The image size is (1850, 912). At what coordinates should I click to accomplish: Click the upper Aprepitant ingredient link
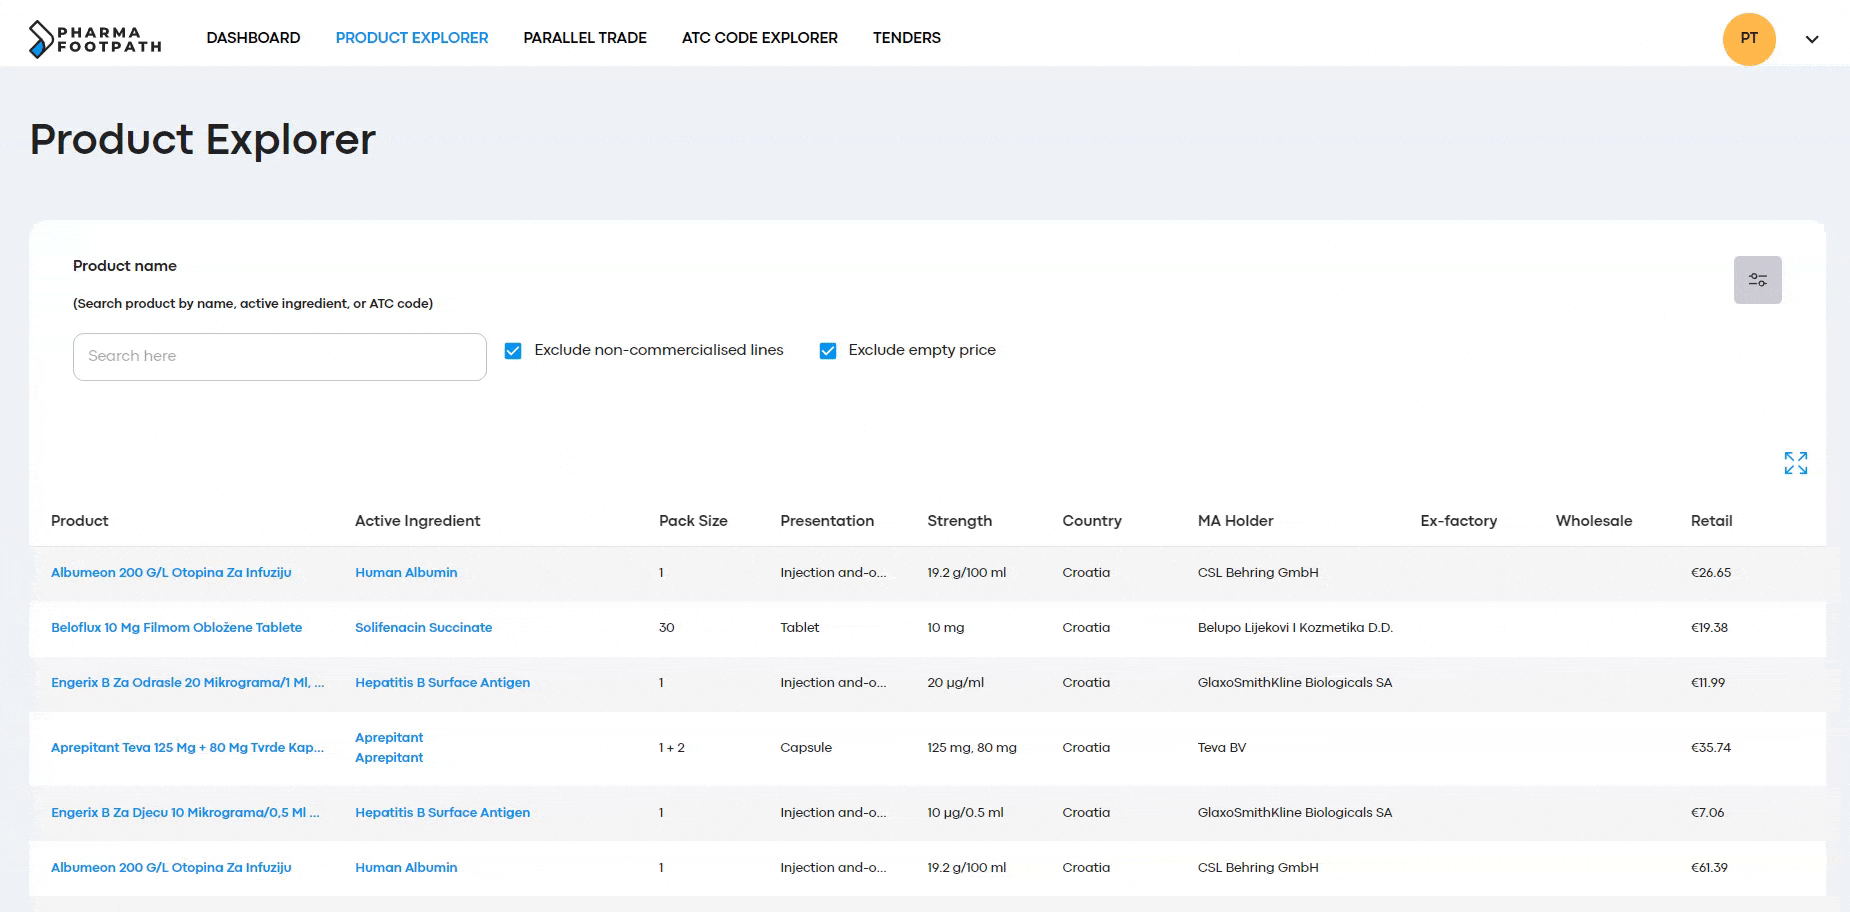[389, 738]
